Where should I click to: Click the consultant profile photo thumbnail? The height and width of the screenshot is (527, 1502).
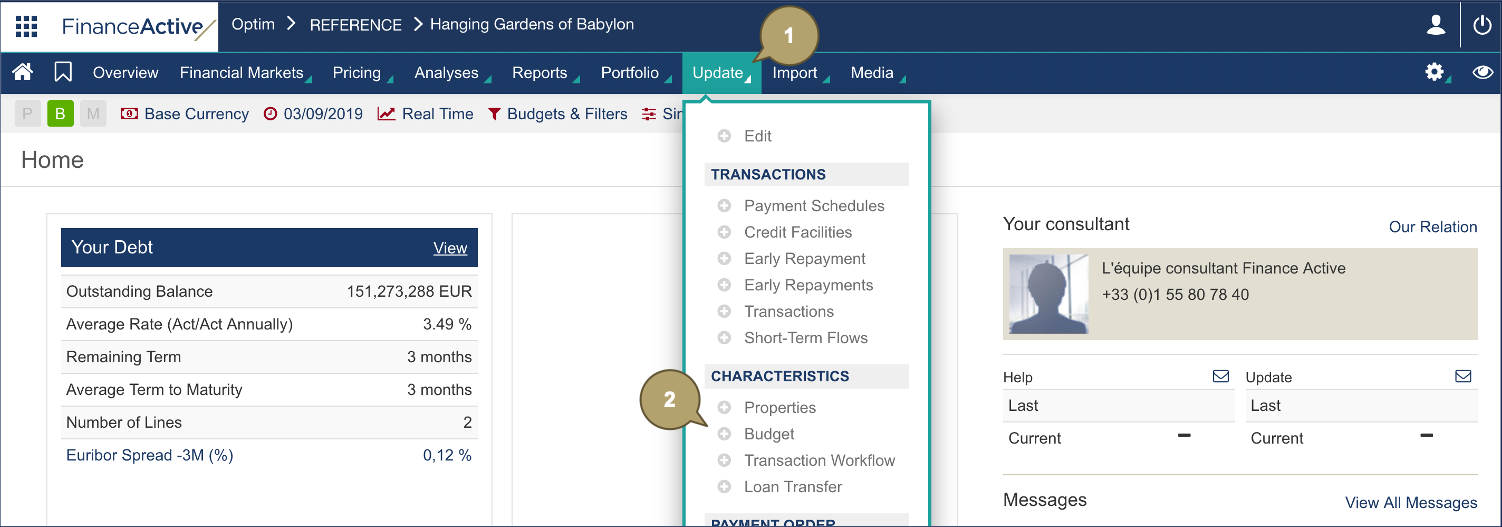tap(1047, 294)
